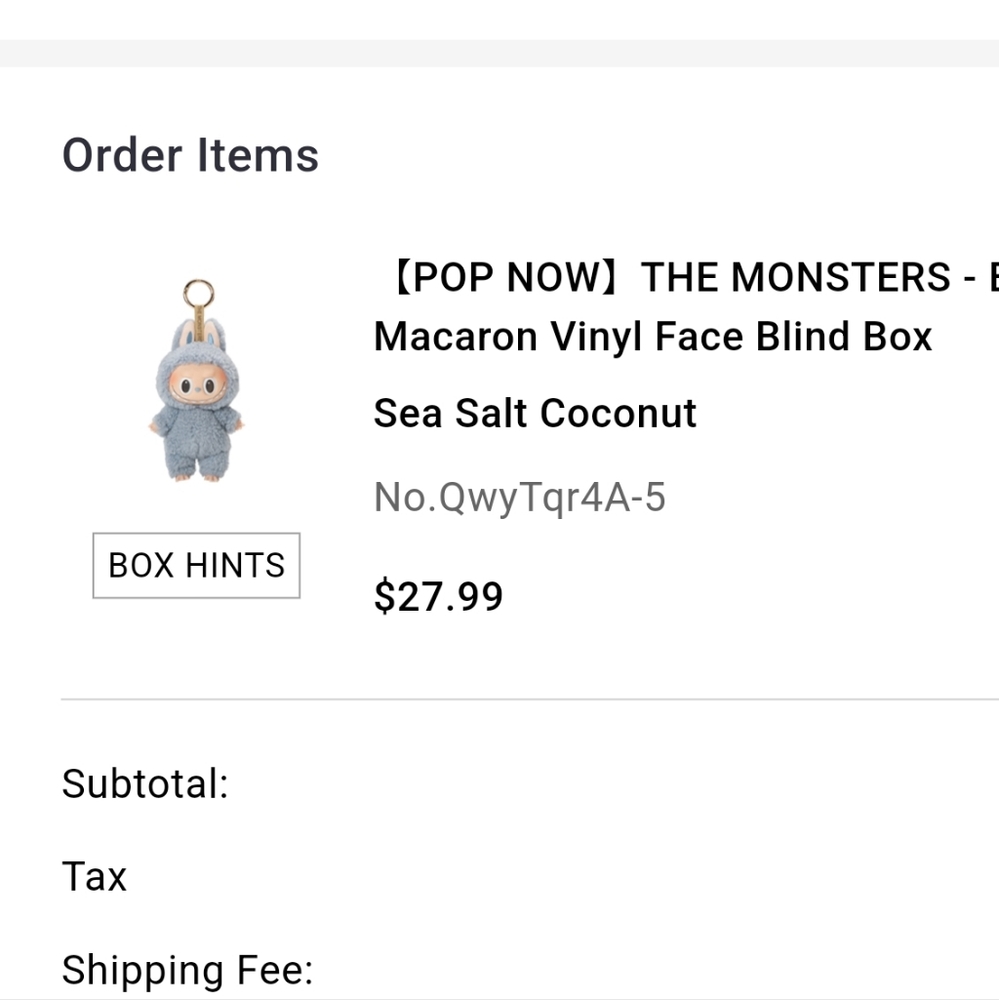Click the Tax row label
999x1000 pixels.
pyautogui.click(x=93, y=876)
